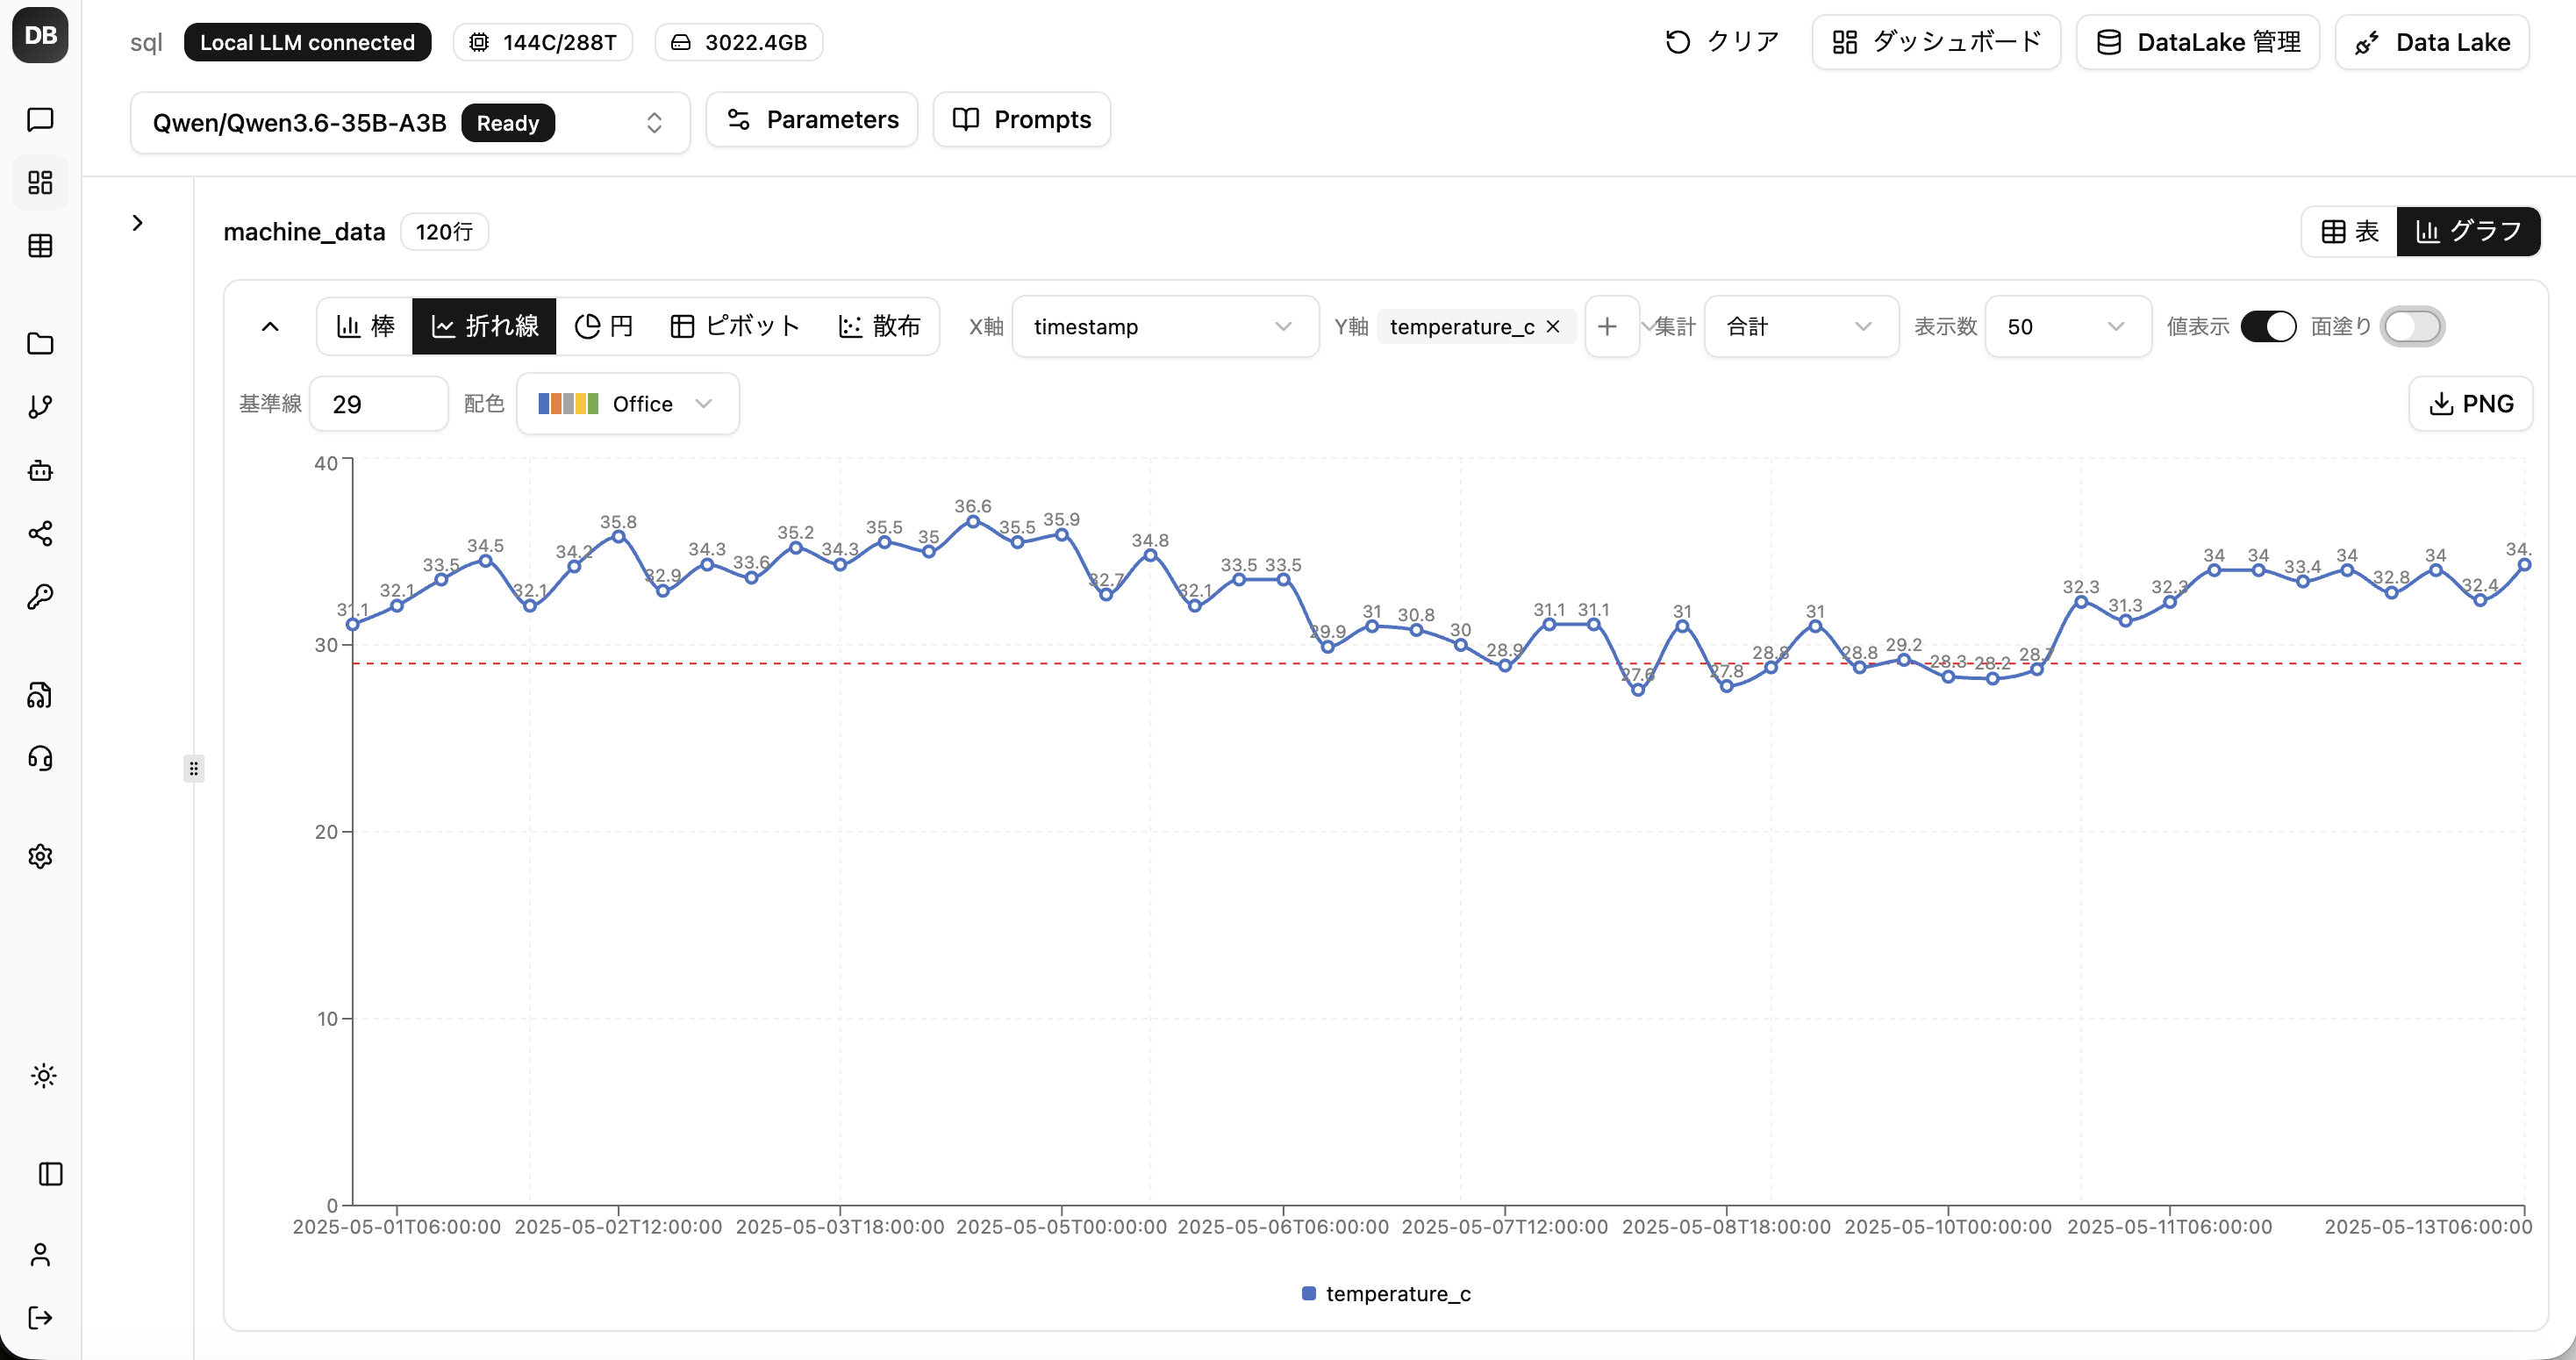Open the 配色 Office palette dropdown
2576x1360 pixels.
pyautogui.click(x=628, y=403)
